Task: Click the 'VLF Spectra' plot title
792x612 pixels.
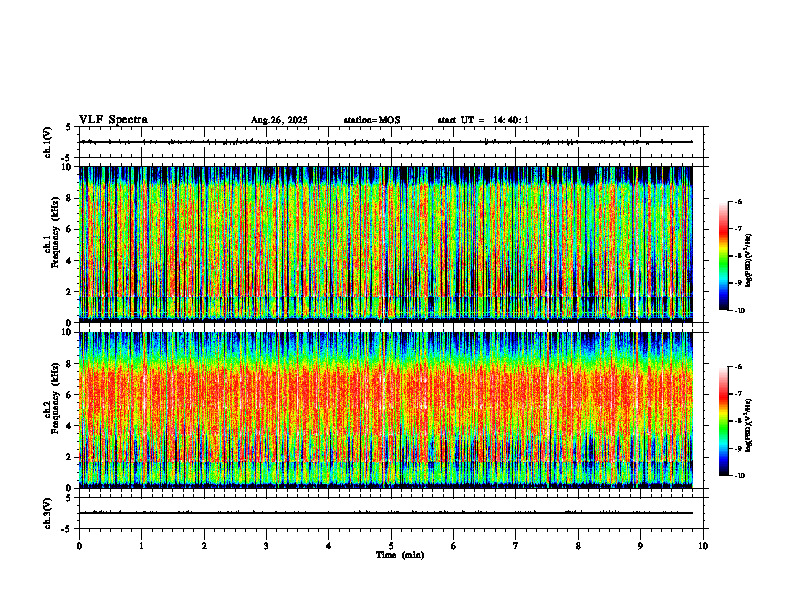Action: click(113, 120)
